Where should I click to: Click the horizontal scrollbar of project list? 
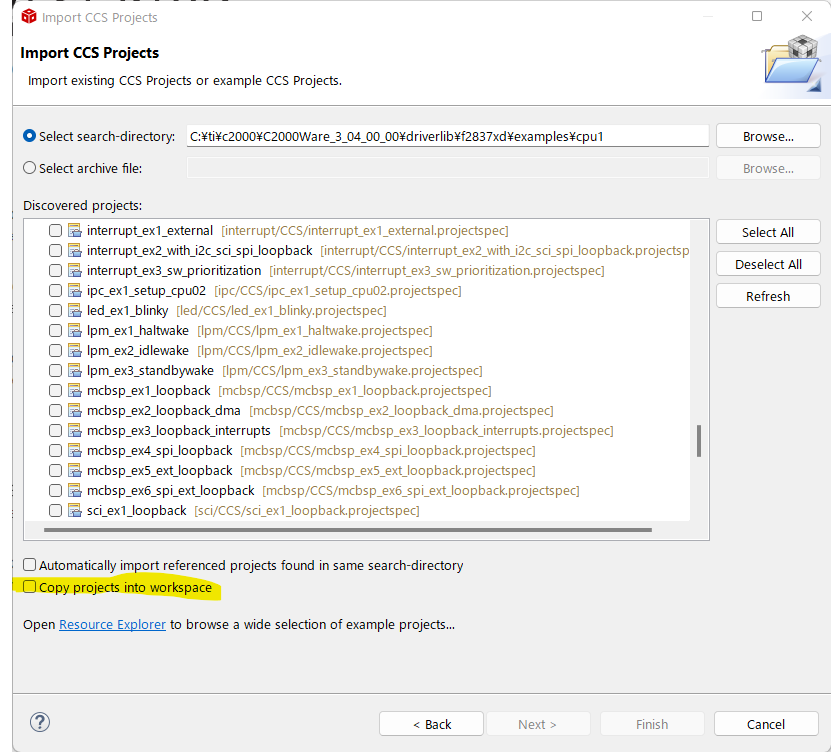(x=348, y=529)
